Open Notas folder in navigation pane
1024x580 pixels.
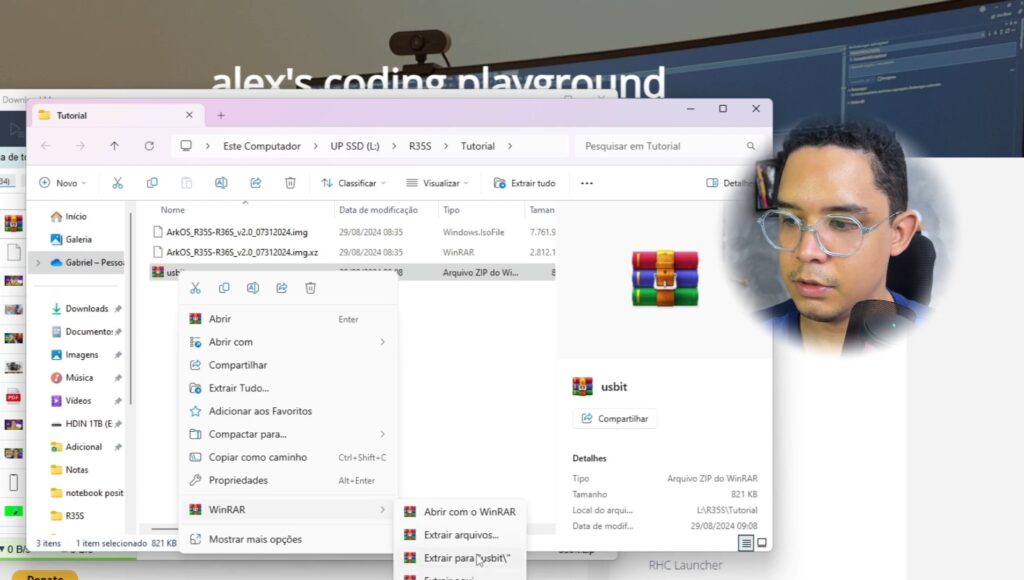pos(76,470)
